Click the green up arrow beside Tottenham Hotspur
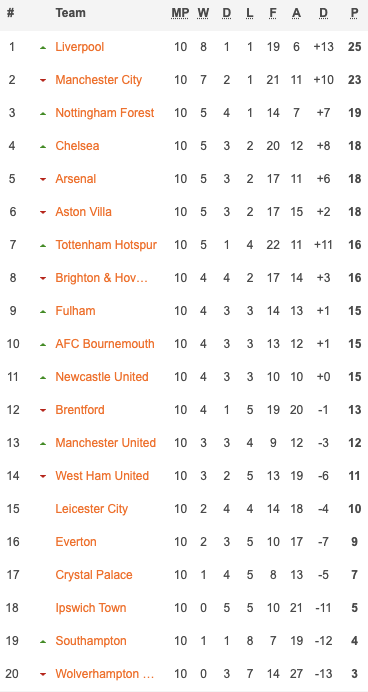This screenshot has height=692, width=368. click(x=43, y=245)
